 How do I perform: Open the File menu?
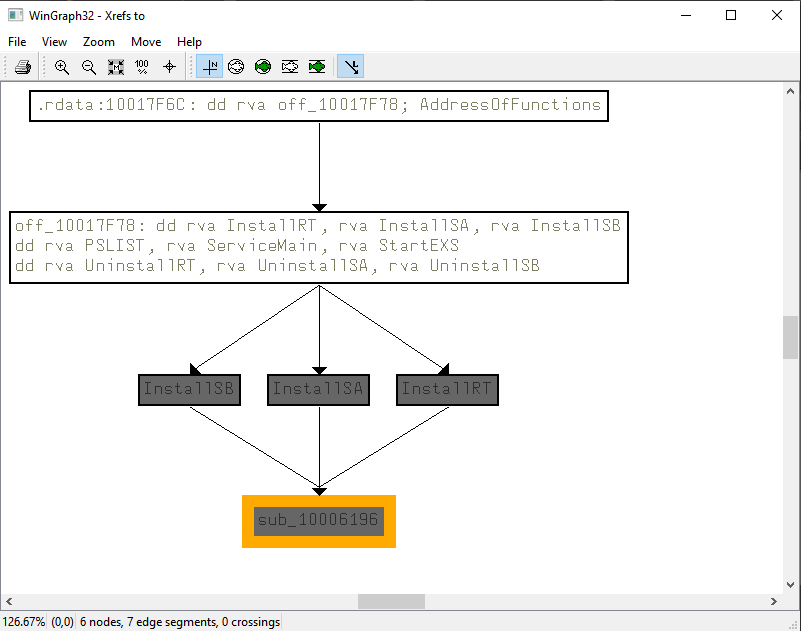pos(17,42)
